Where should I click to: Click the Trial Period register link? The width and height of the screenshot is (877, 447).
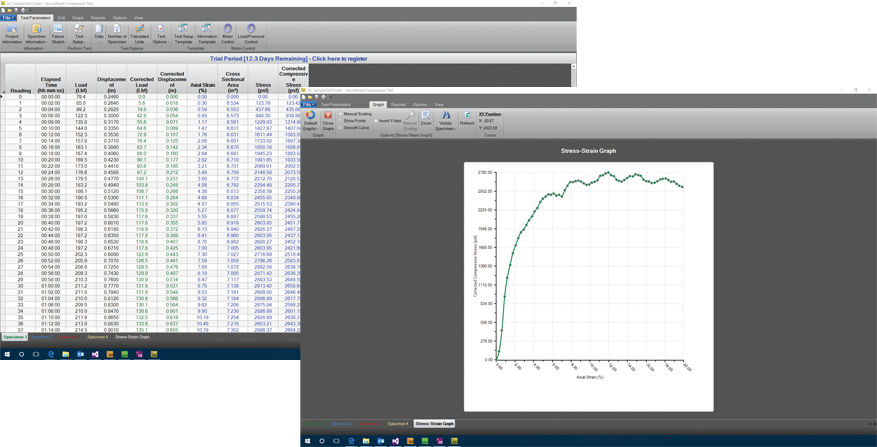click(x=288, y=59)
